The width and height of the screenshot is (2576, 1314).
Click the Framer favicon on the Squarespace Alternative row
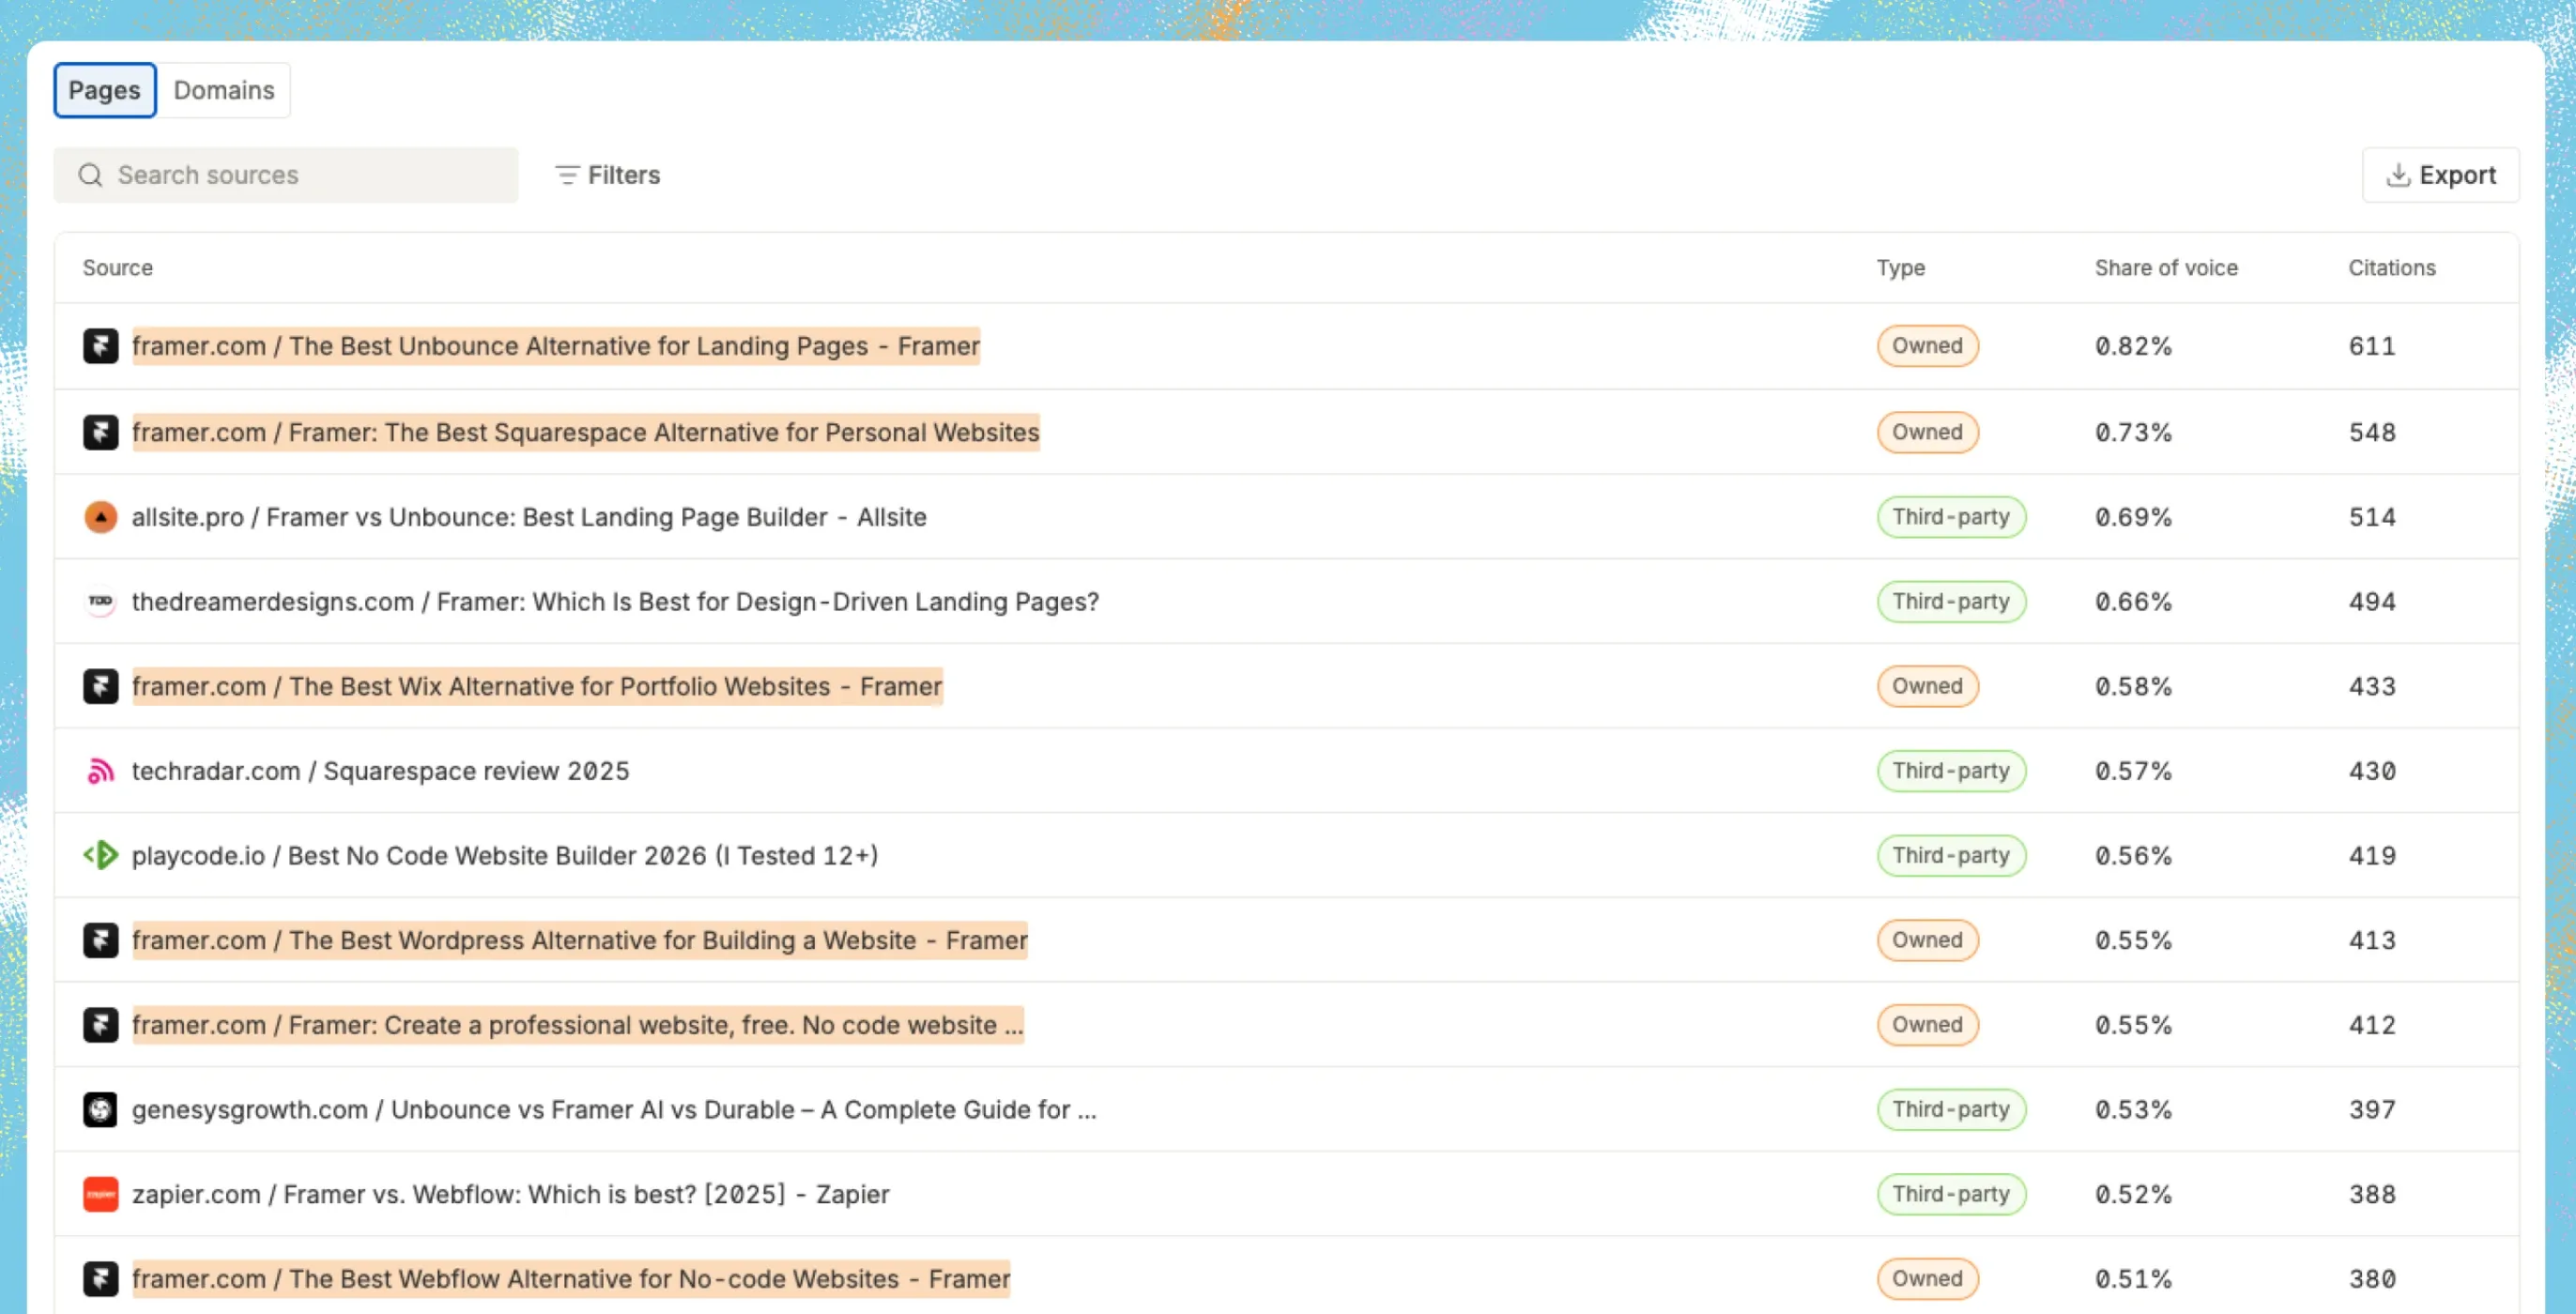coord(101,432)
